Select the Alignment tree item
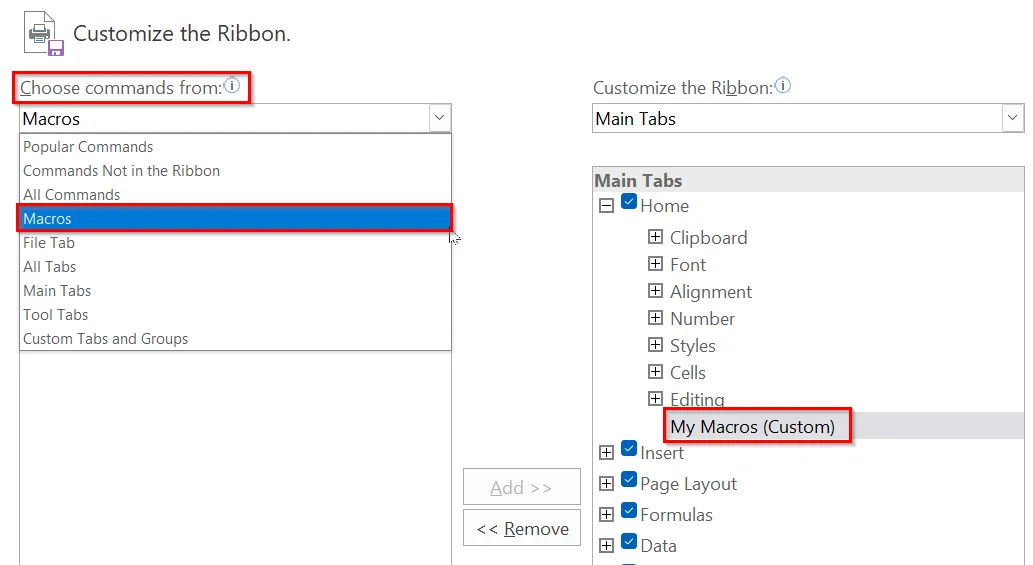 click(711, 292)
